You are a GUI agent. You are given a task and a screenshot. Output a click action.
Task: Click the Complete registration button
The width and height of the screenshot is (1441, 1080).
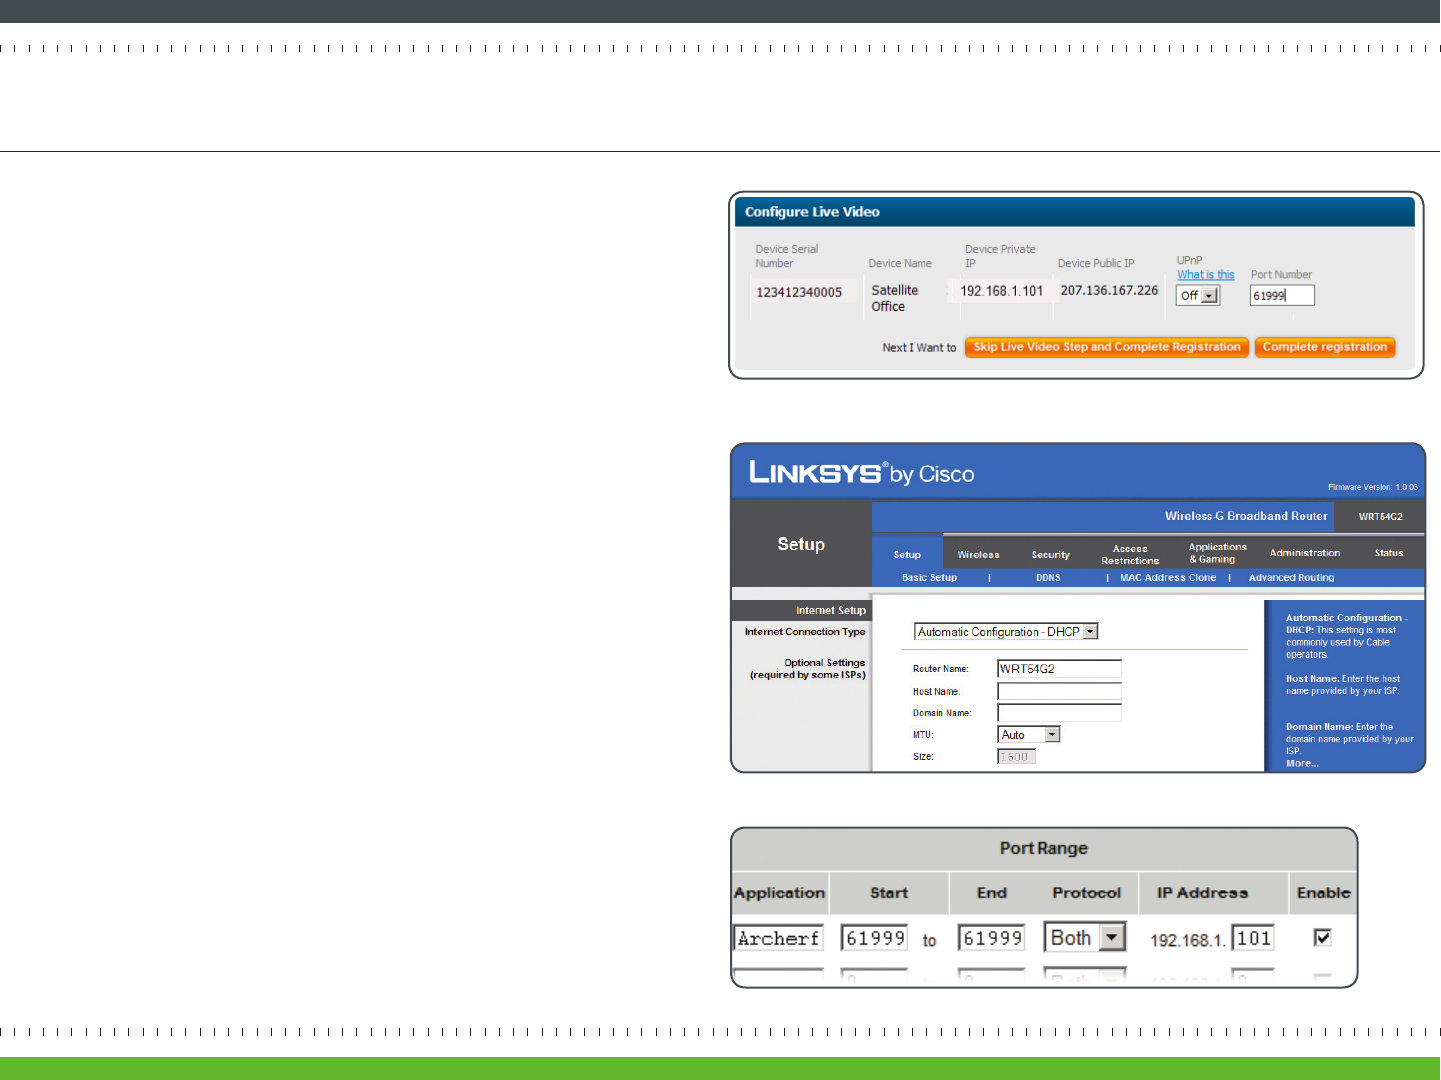click(x=1325, y=347)
